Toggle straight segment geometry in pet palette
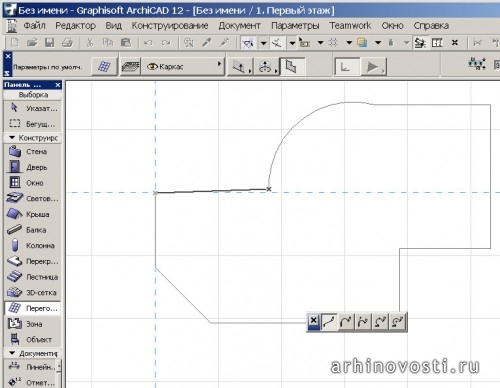 coord(329,322)
